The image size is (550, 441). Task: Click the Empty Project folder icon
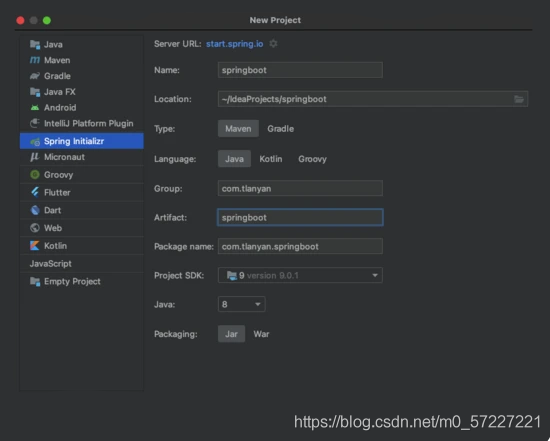click(35, 281)
